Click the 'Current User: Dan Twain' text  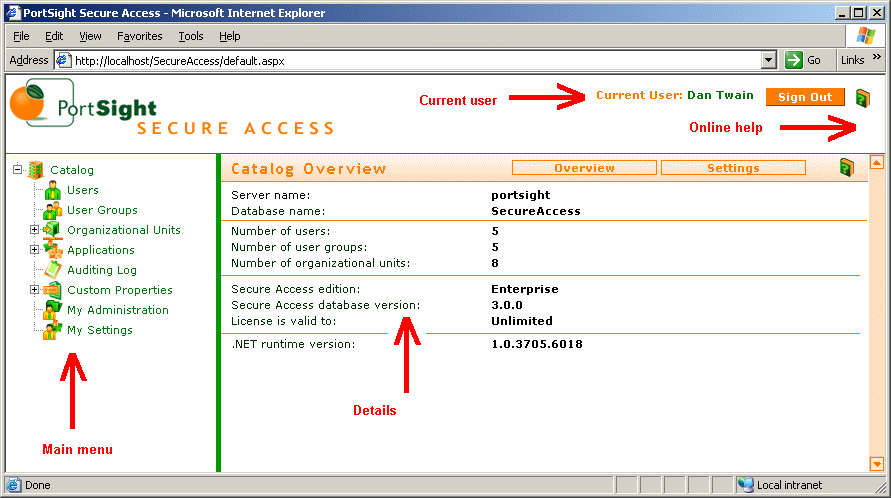(675, 95)
